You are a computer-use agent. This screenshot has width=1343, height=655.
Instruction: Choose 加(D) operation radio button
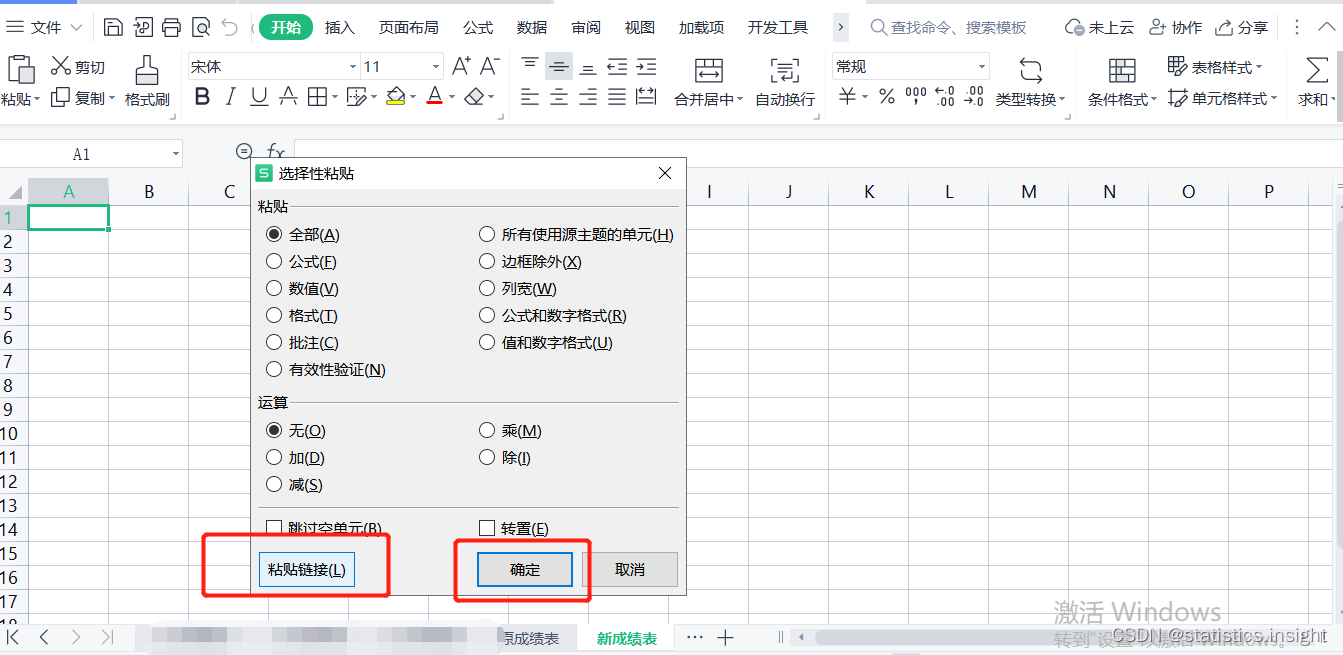tap(295, 458)
